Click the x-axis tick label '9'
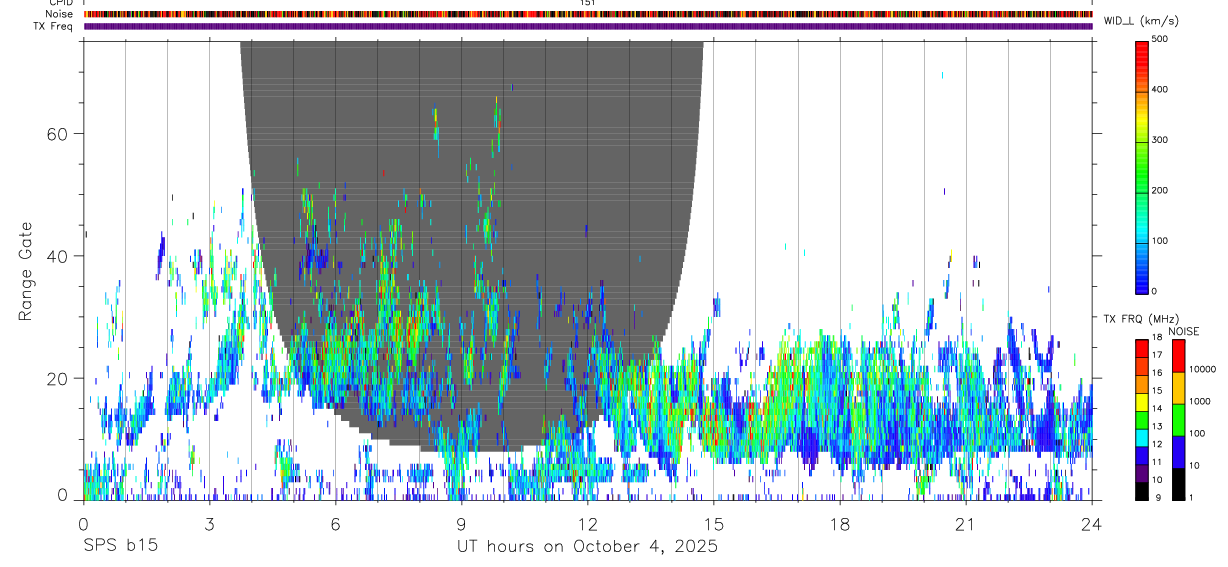The width and height of the screenshot is (1228, 567). click(461, 524)
